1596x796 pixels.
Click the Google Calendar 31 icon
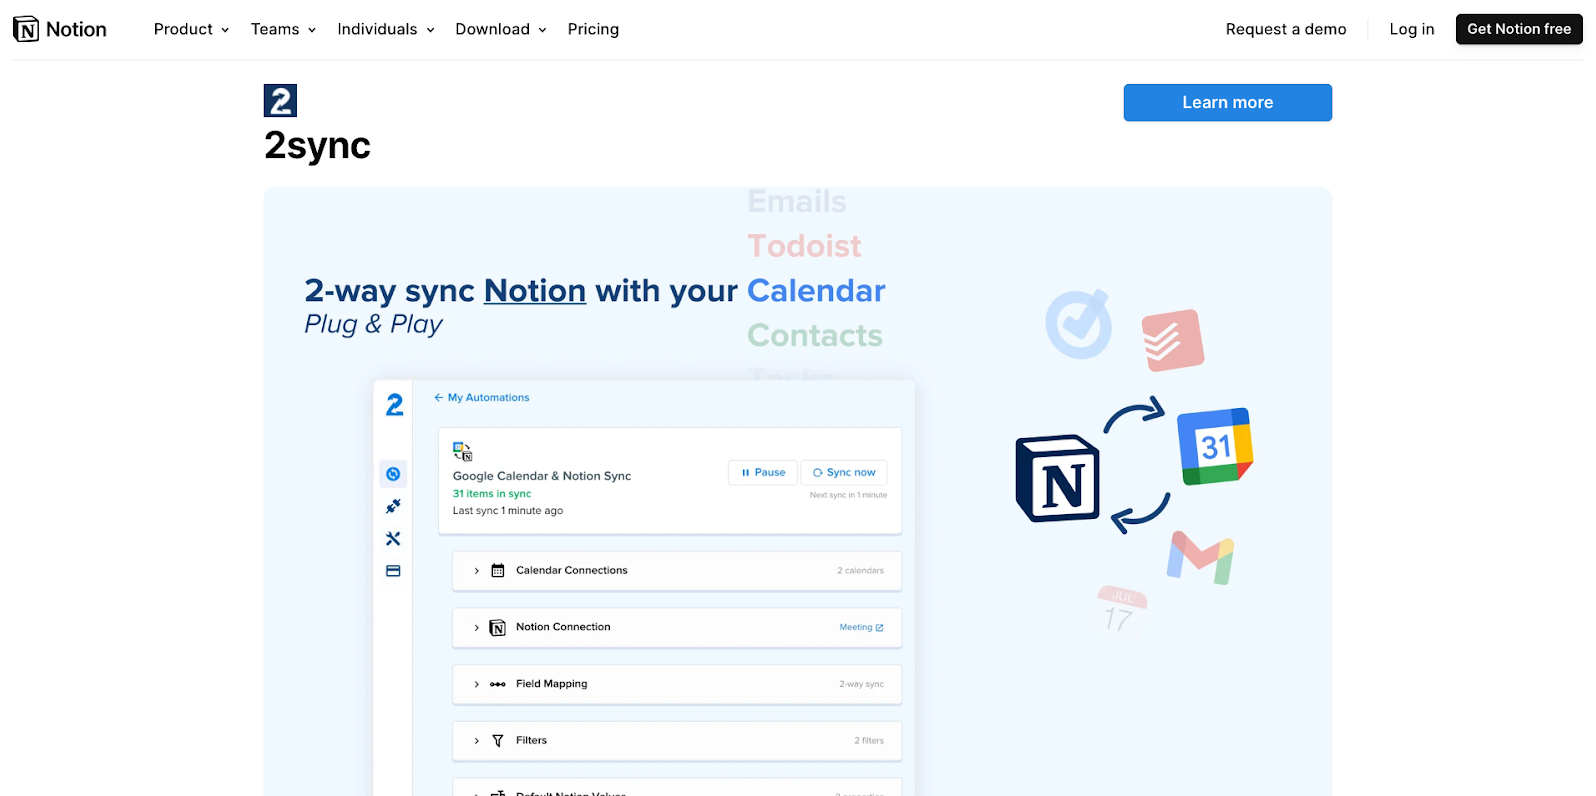pos(1215,446)
